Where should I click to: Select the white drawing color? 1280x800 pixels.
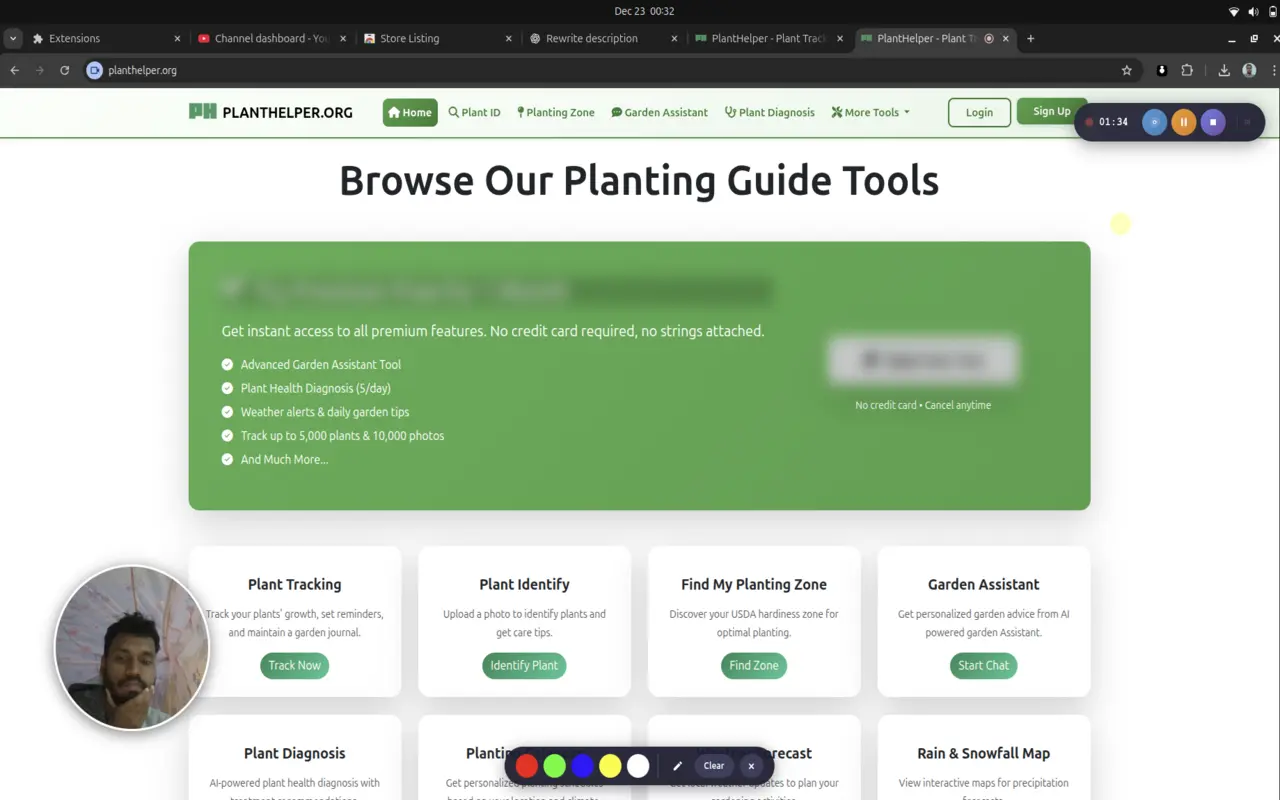click(638, 766)
